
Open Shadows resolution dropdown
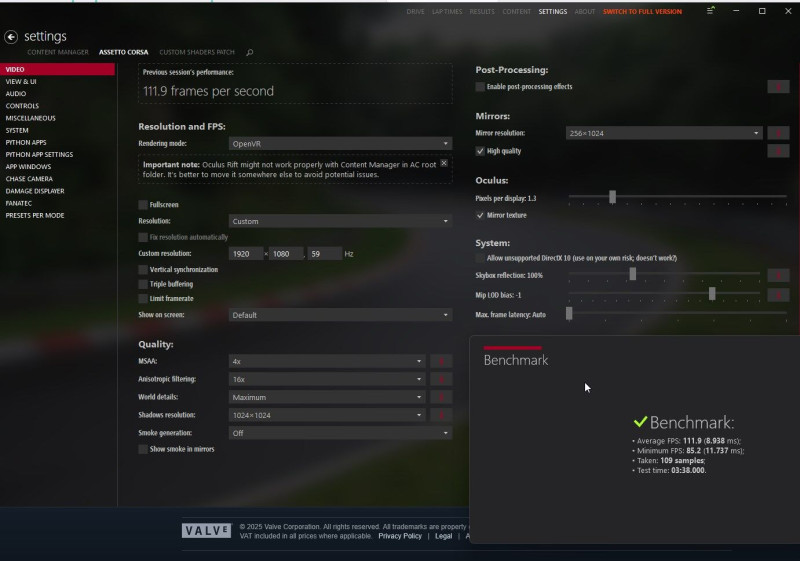point(327,415)
